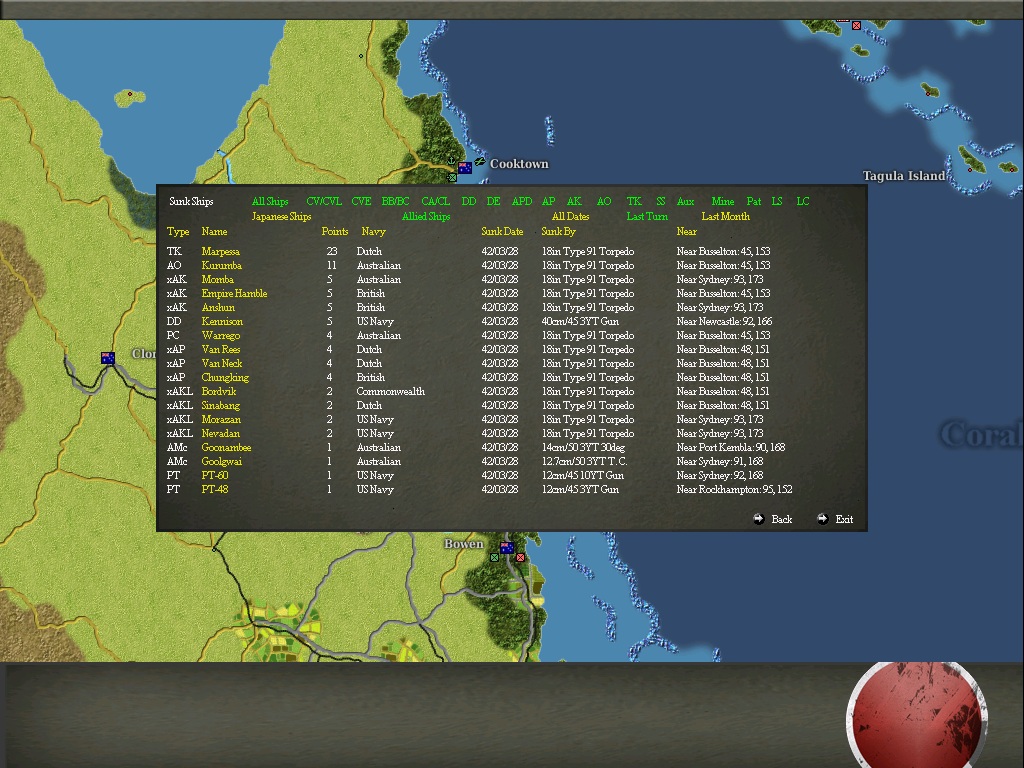The width and height of the screenshot is (1024, 768).
Task: Open ship Kurumba in the list
Action: point(221,265)
